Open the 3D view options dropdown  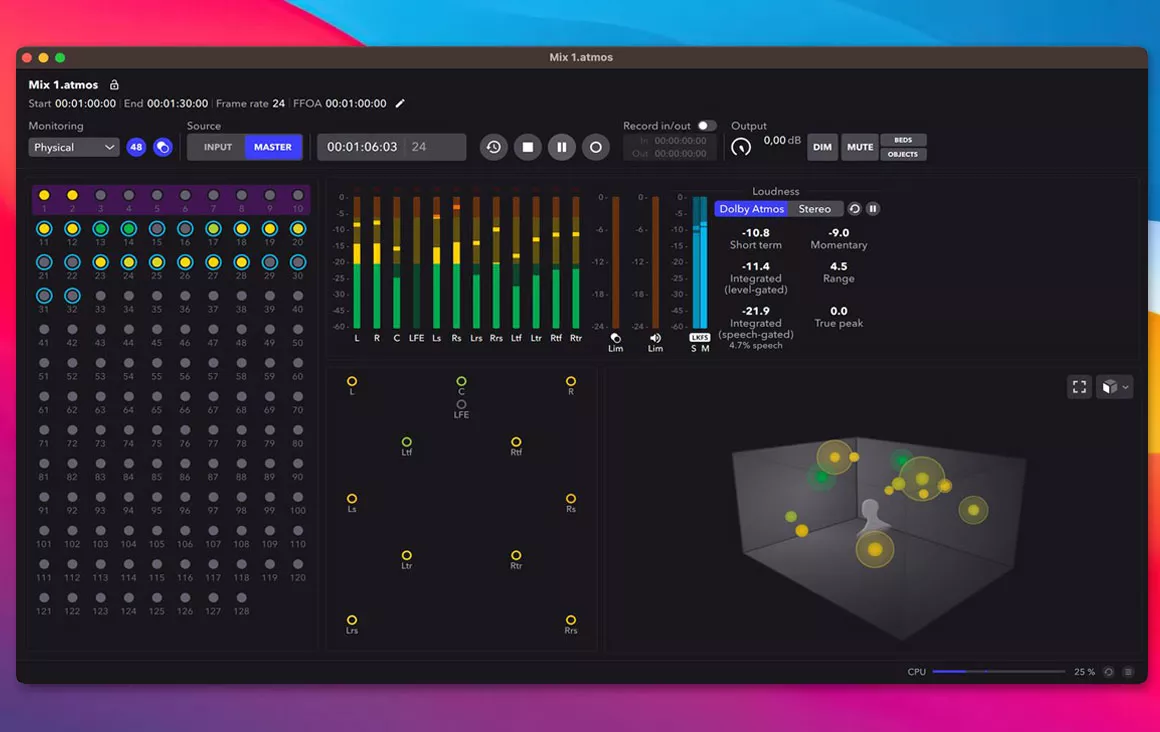click(x=1114, y=387)
